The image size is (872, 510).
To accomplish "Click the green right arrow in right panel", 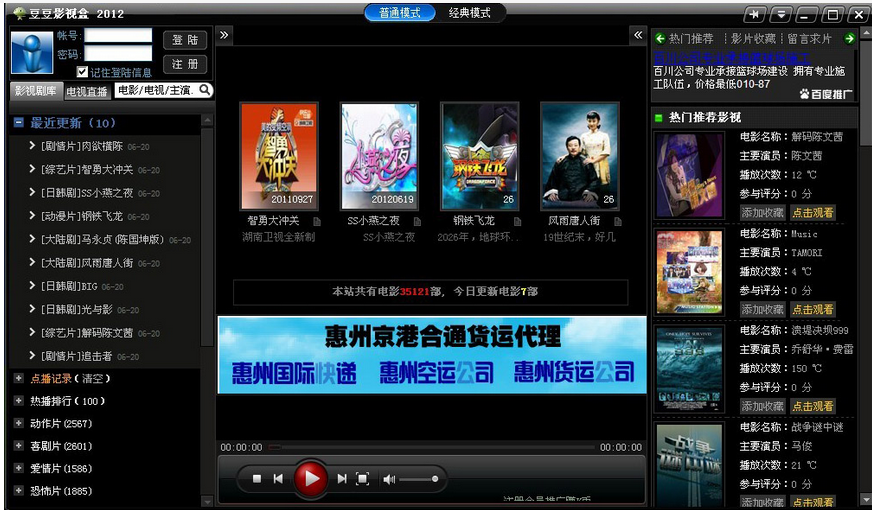I will [849, 38].
